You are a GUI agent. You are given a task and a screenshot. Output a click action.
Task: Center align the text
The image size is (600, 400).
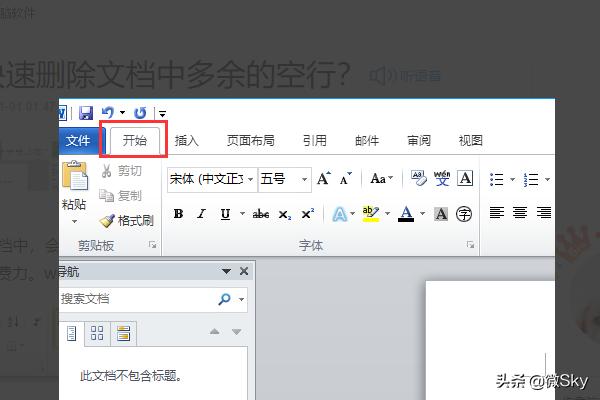click(520, 212)
